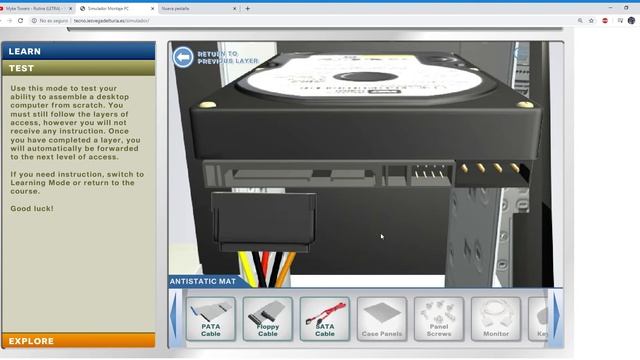This screenshot has width=640, height=360.
Task: Click the red extension icon in toolbar
Action: point(605,20)
